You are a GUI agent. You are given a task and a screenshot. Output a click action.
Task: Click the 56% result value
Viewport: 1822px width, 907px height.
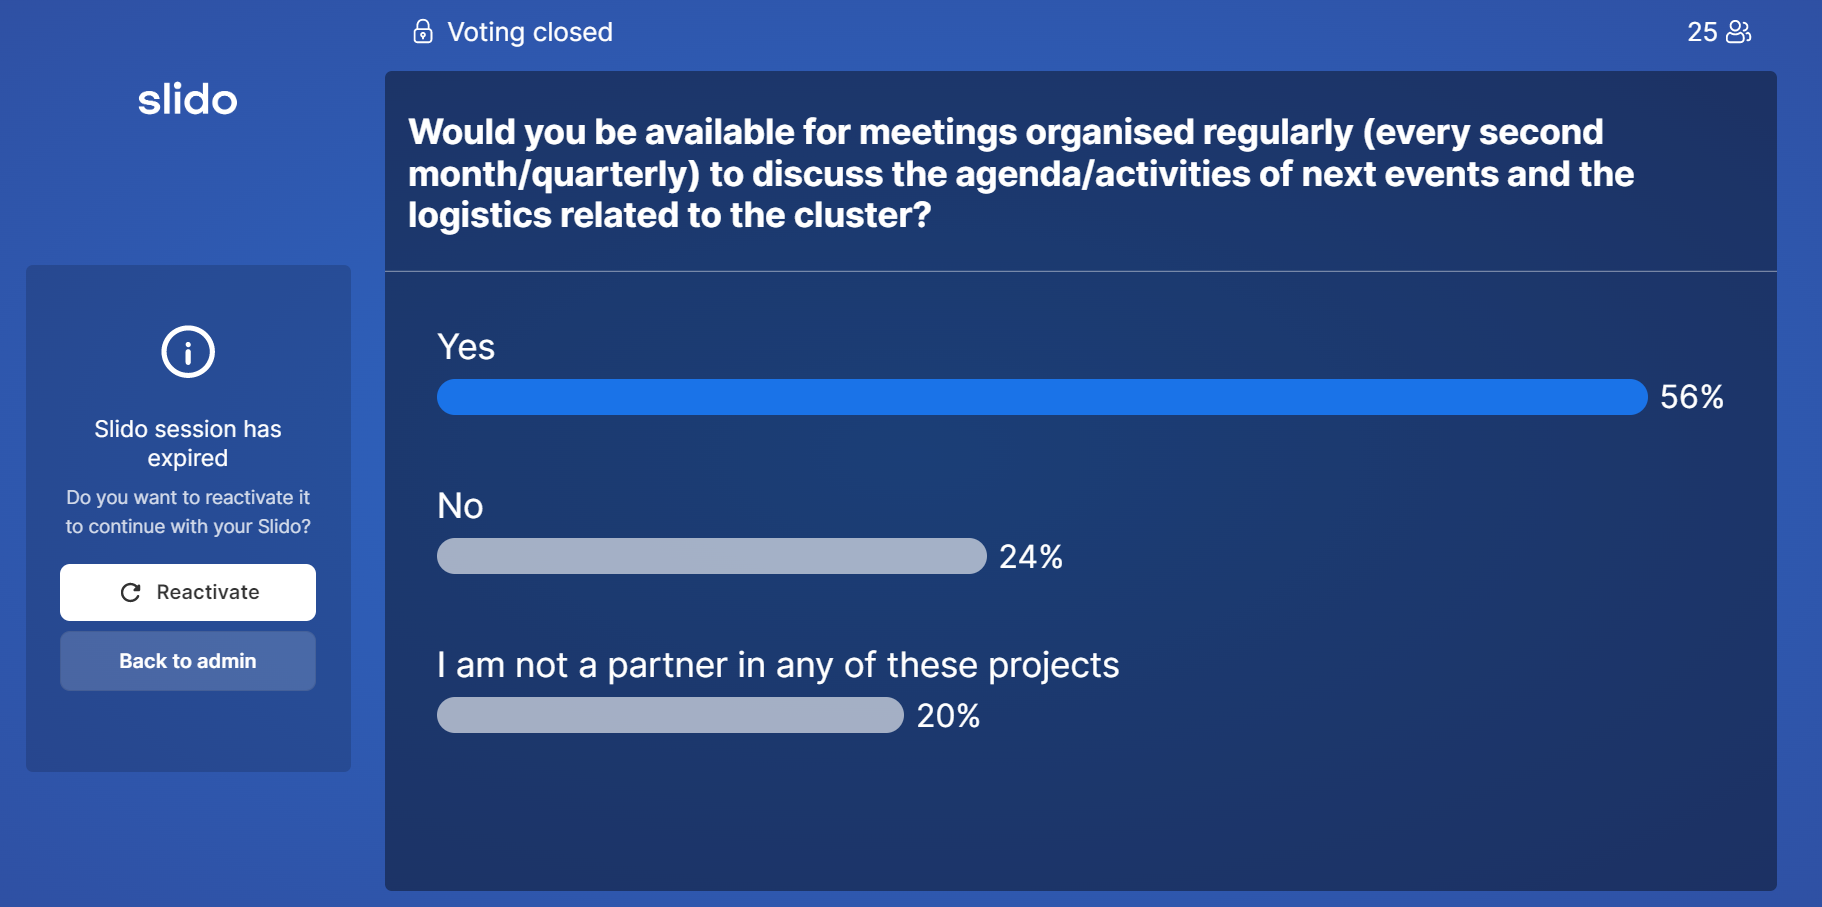point(1692,397)
